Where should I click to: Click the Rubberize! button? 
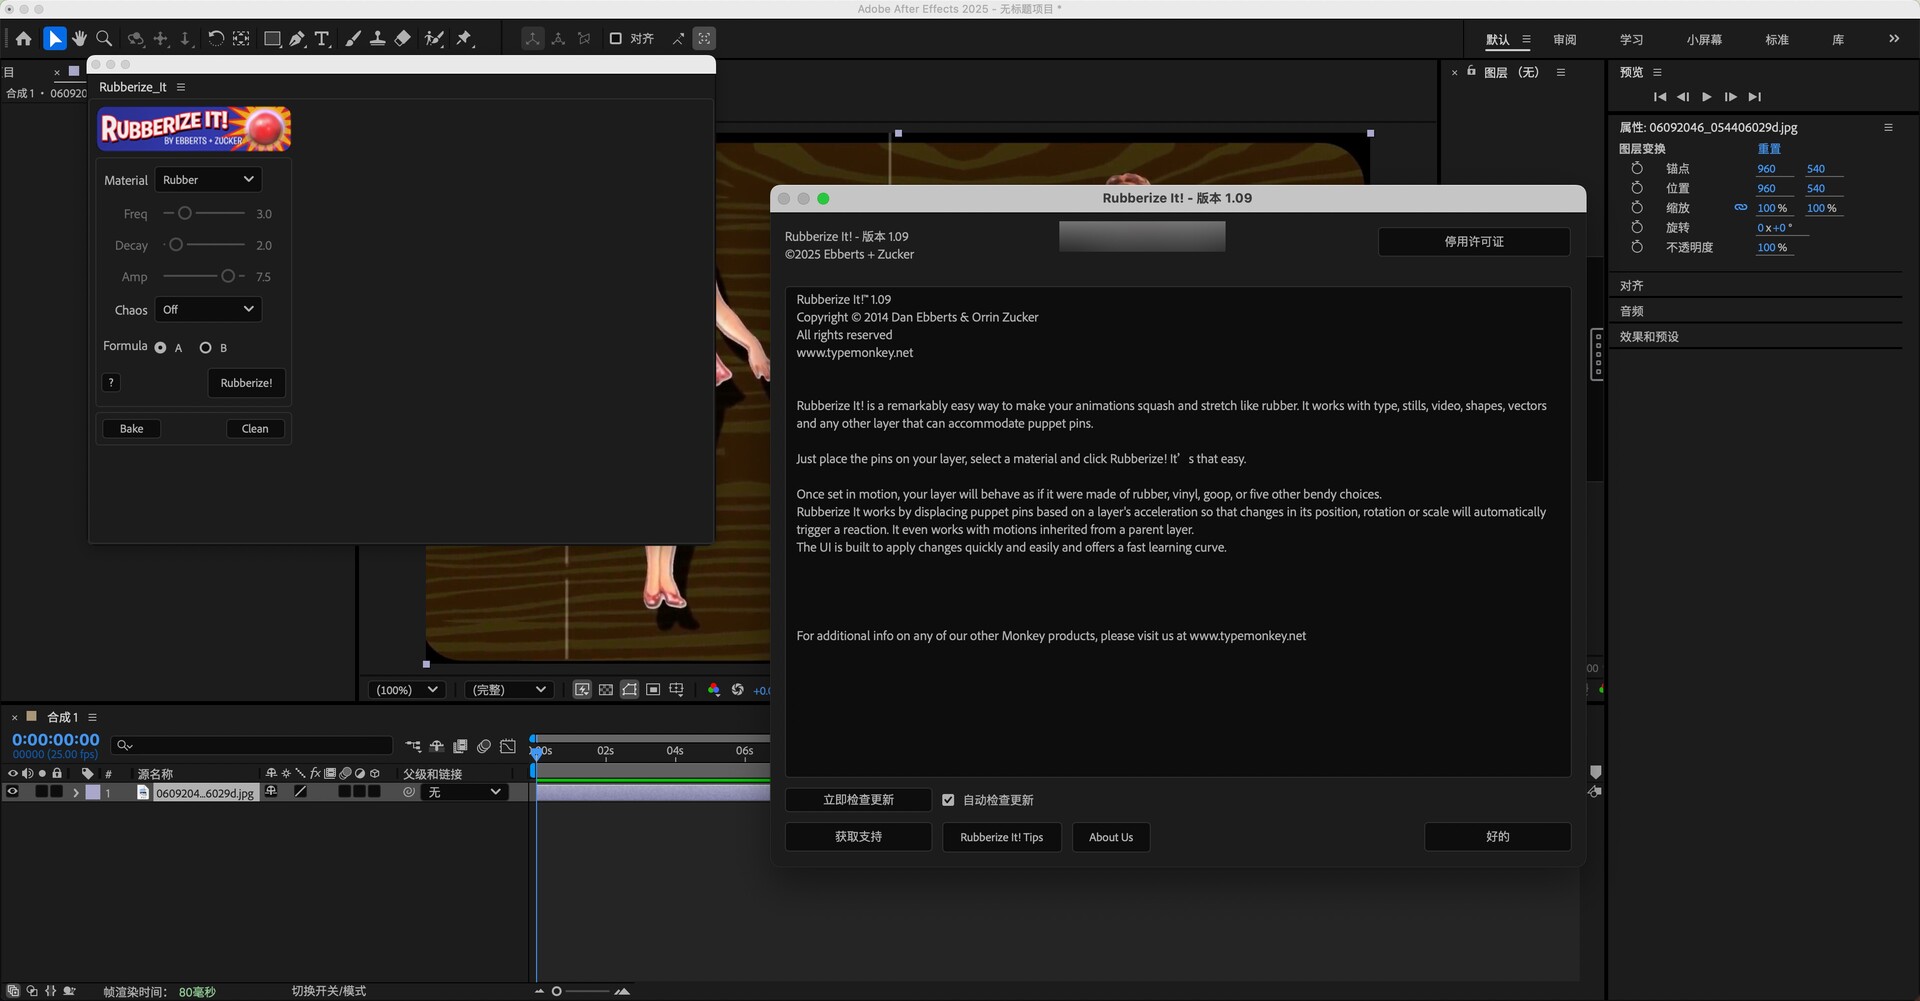(x=246, y=383)
